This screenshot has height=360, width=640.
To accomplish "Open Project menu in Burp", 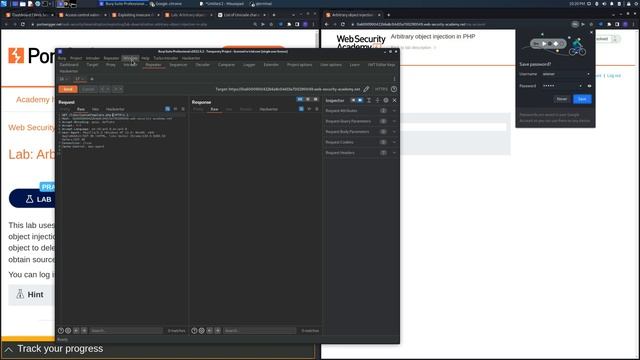I will pyautogui.click(x=76, y=58).
